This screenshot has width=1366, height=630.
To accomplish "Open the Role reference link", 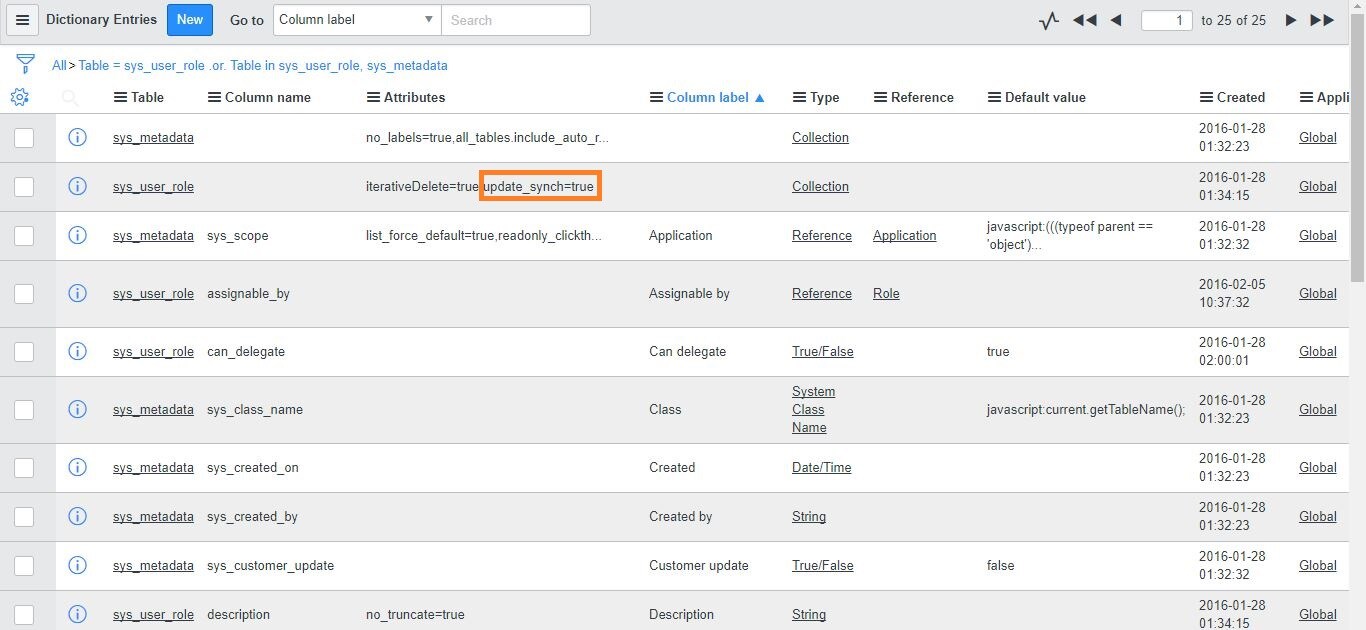I will pos(886,293).
